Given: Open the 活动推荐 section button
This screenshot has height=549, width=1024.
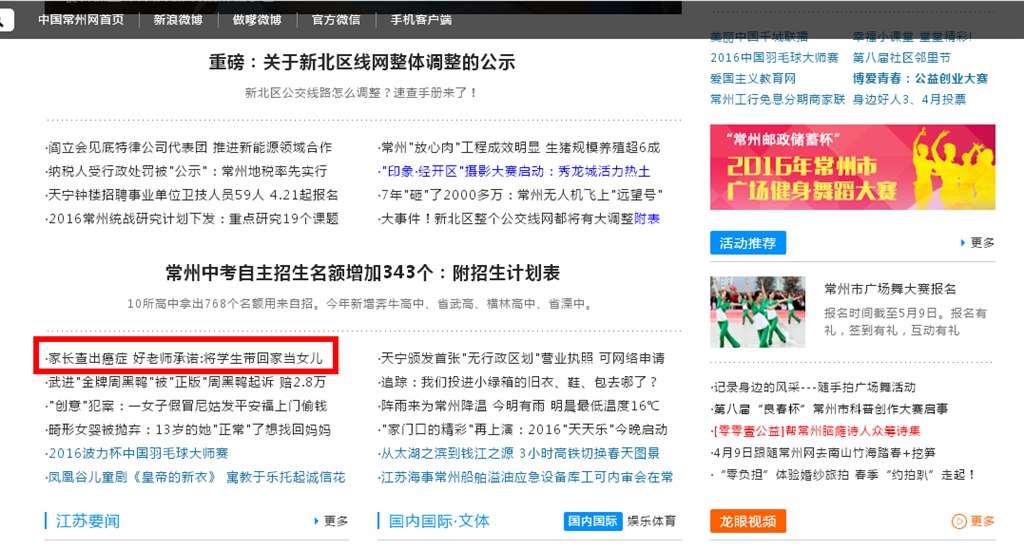Looking at the screenshot, I should [x=748, y=243].
